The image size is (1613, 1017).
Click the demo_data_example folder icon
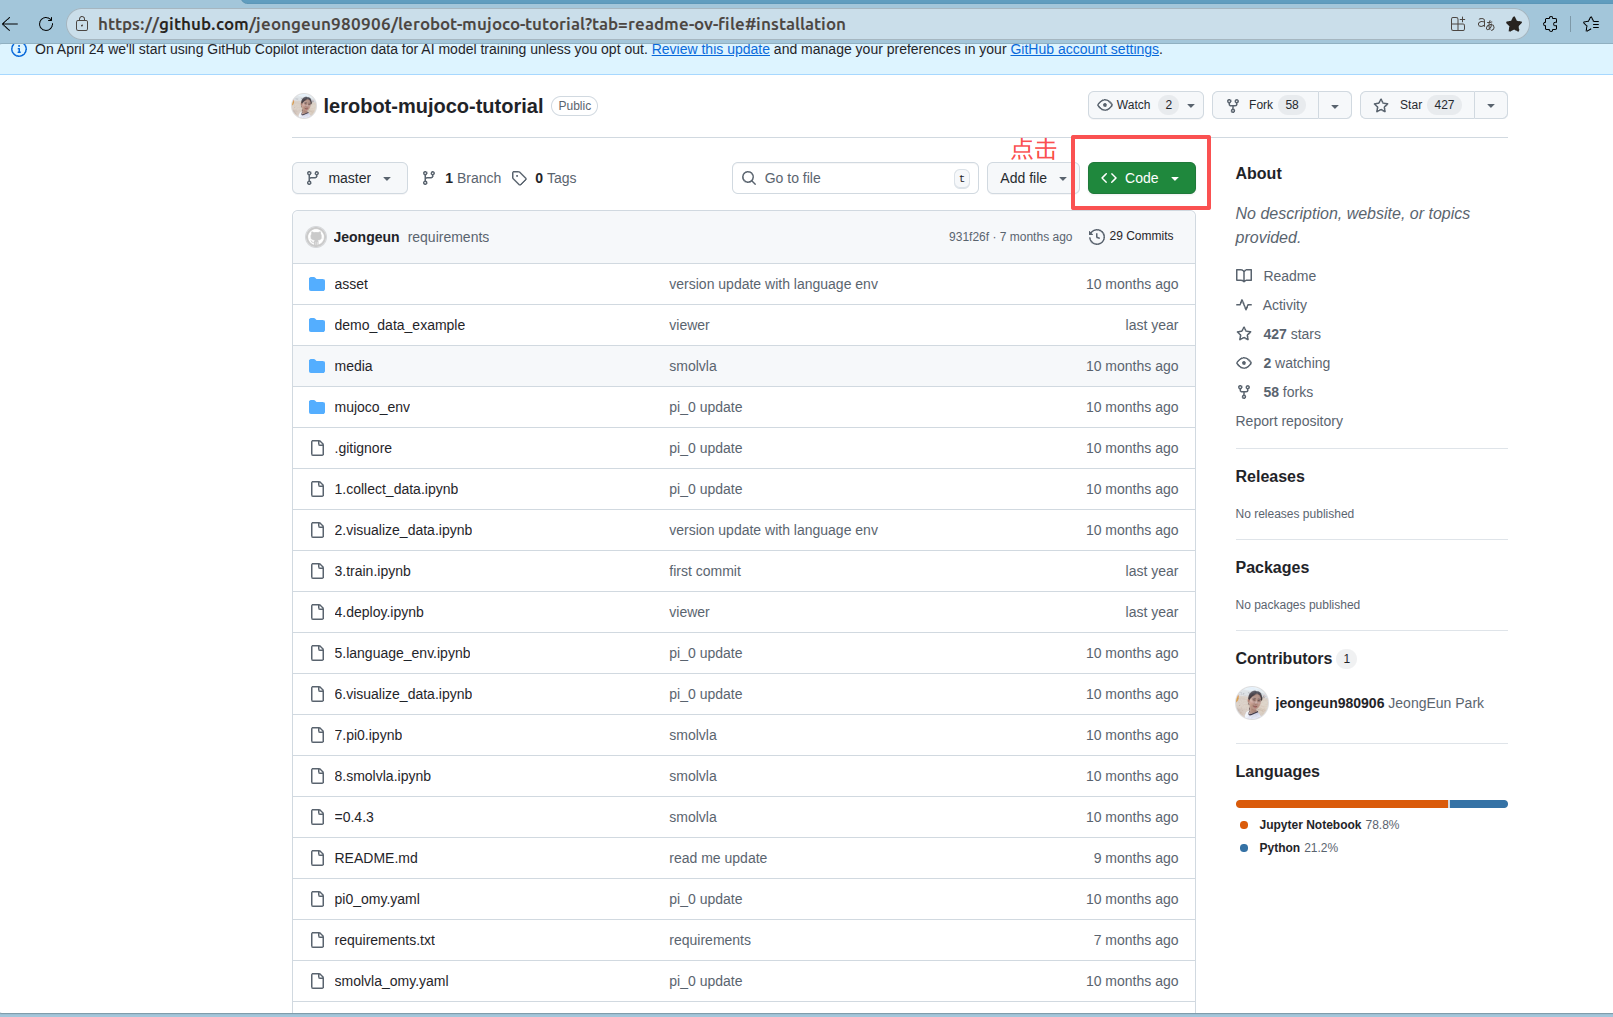(x=317, y=325)
